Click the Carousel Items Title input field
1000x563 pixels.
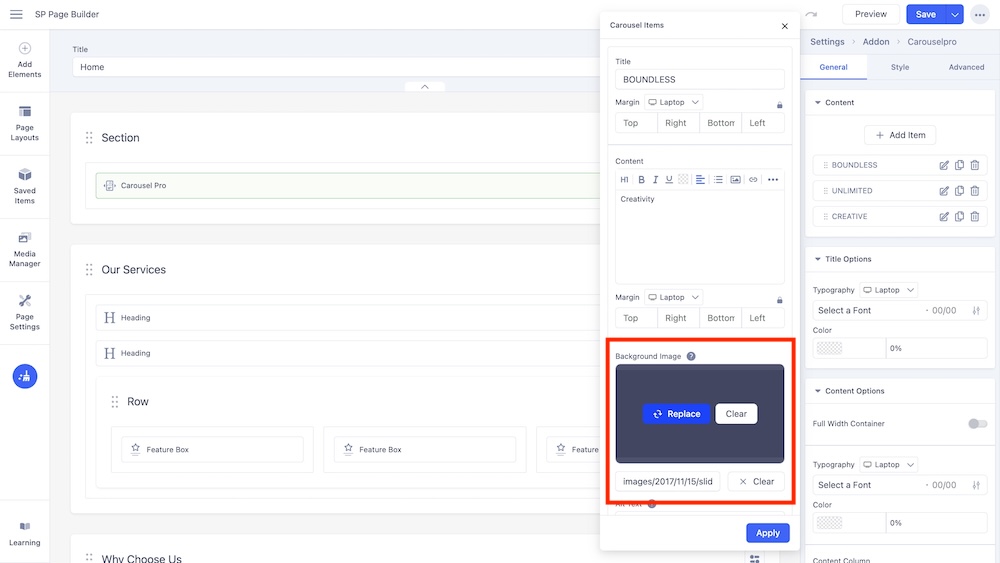[x=700, y=80]
